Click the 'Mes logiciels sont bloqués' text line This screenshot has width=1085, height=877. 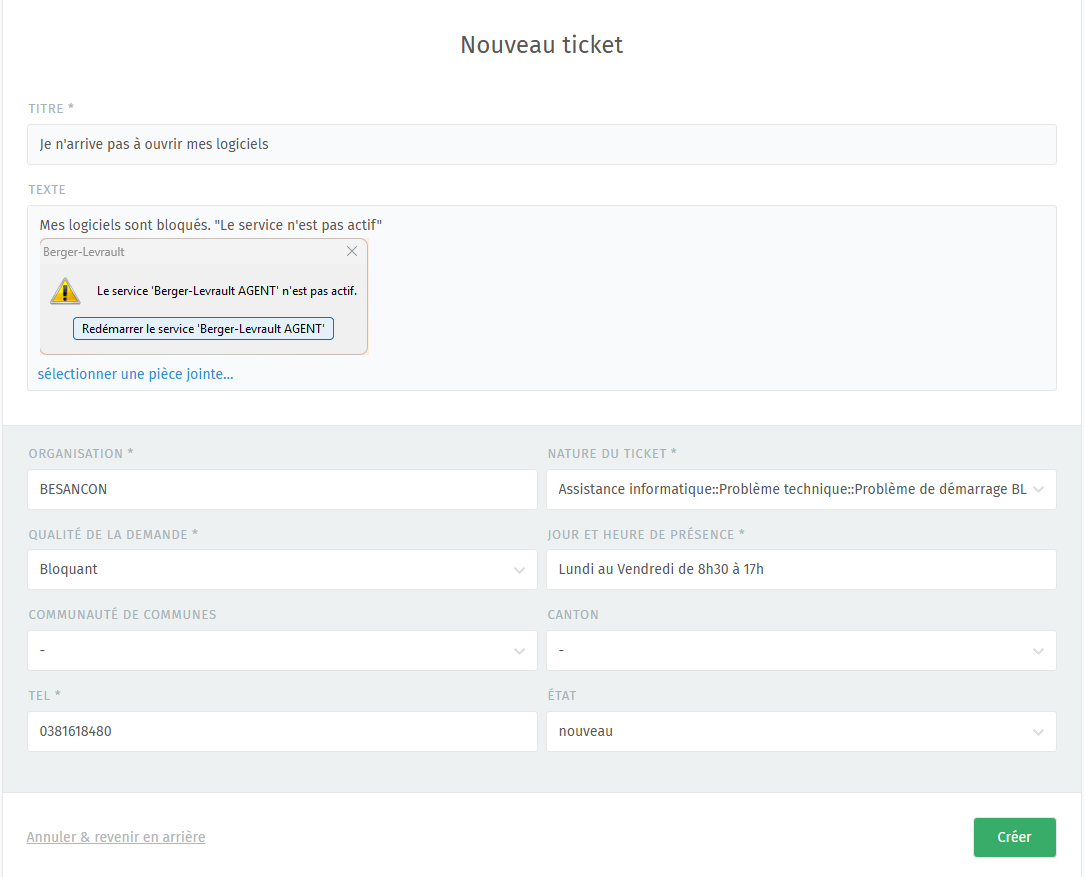click(x=211, y=225)
